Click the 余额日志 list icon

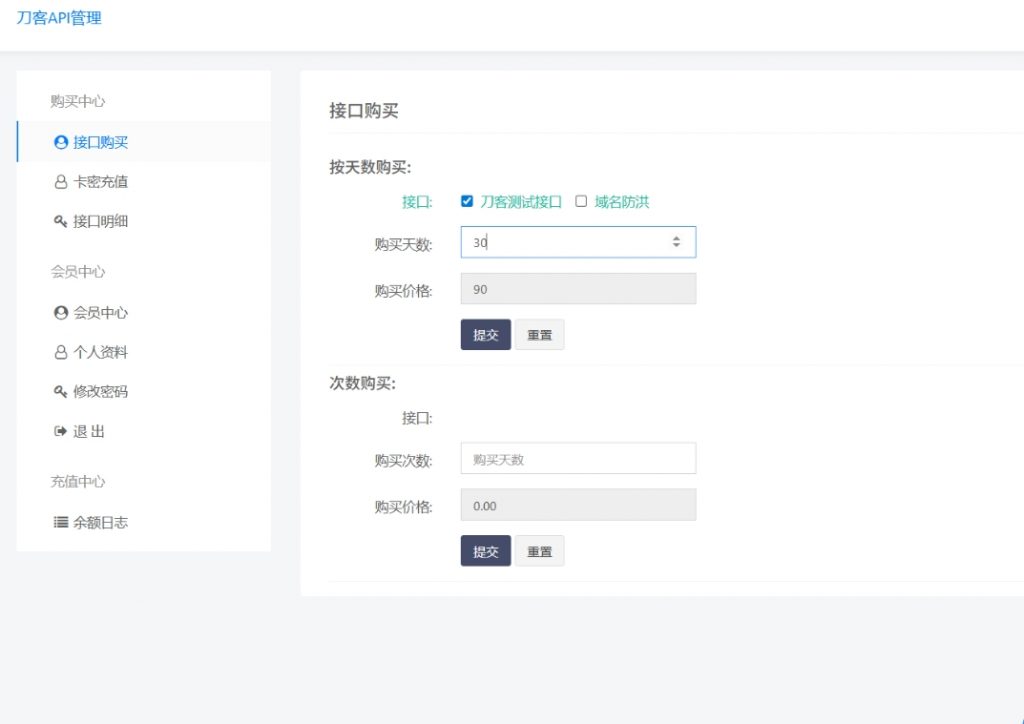coord(61,522)
